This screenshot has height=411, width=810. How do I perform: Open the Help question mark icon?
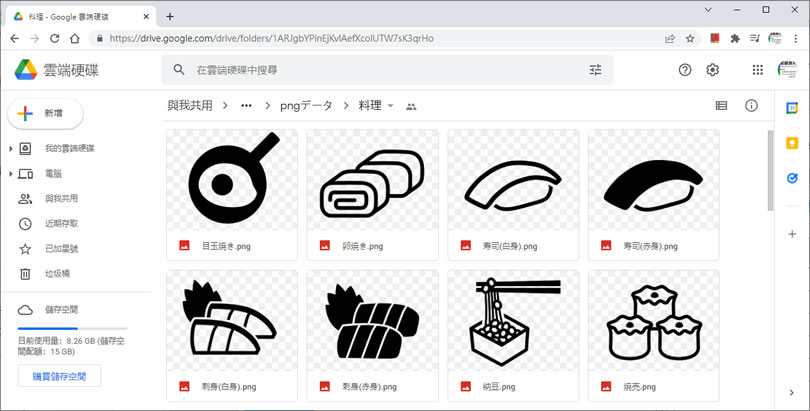(x=685, y=70)
